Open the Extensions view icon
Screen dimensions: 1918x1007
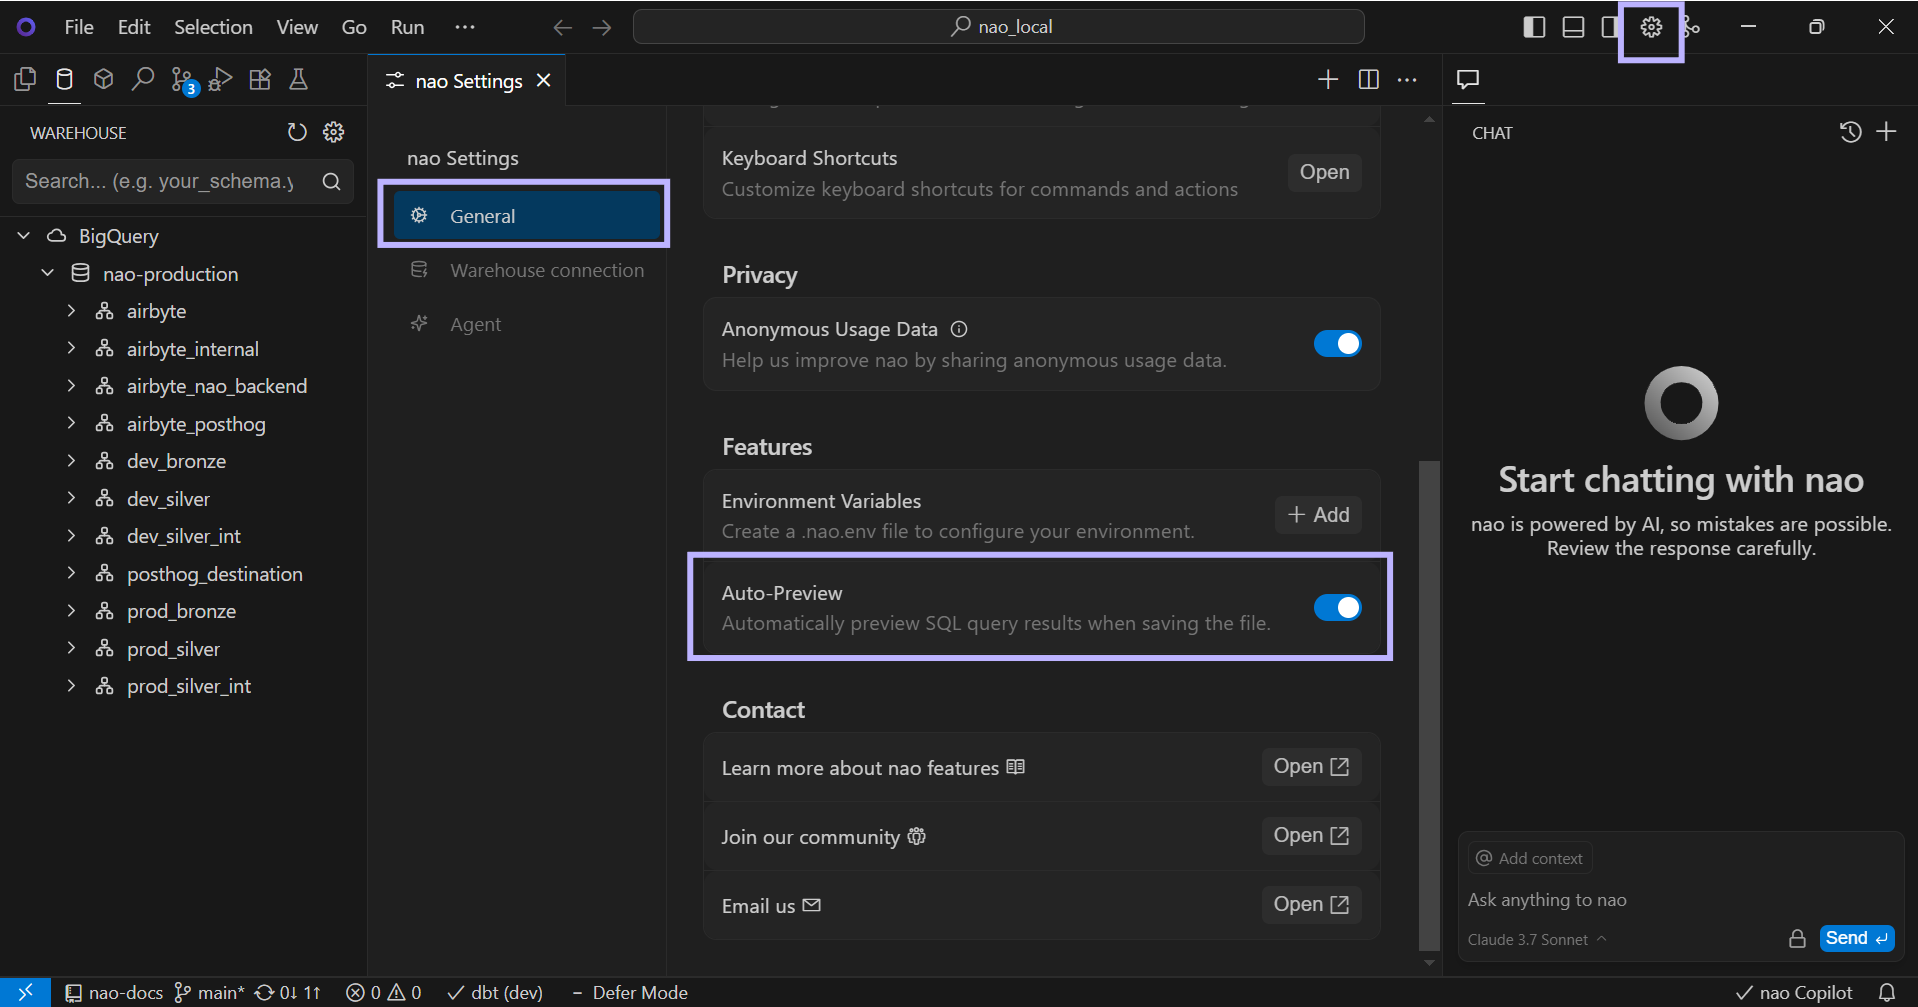(x=260, y=80)
